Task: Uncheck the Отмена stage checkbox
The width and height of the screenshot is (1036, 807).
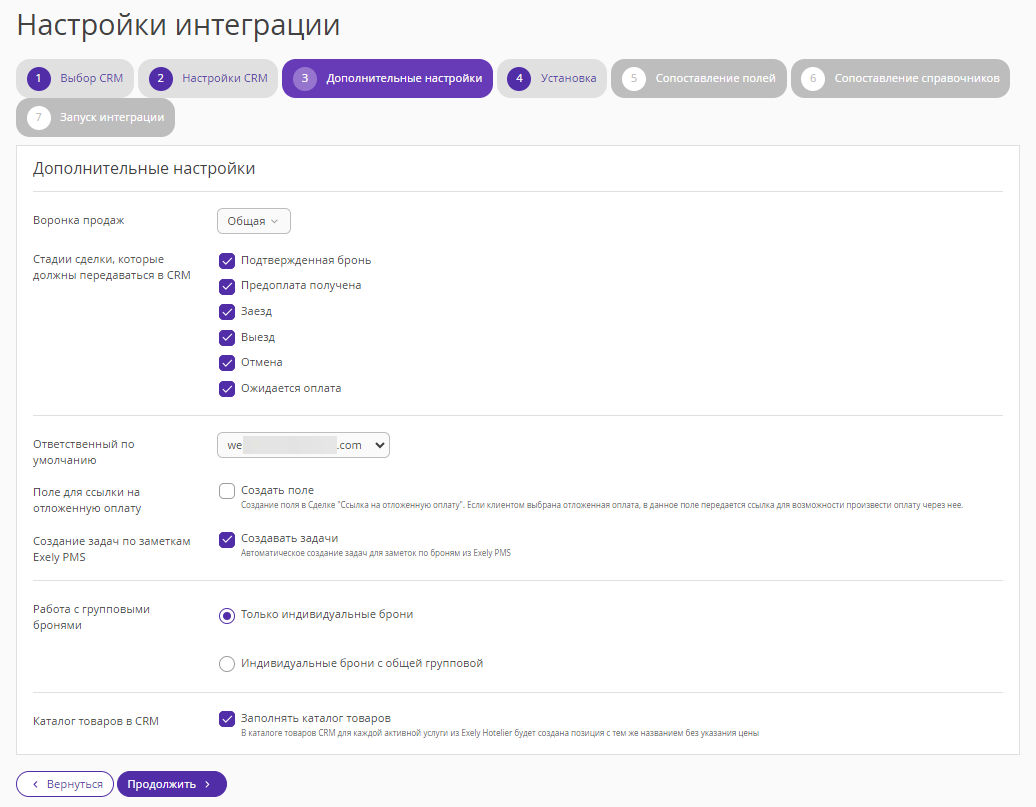Action: tap(227, 363)
